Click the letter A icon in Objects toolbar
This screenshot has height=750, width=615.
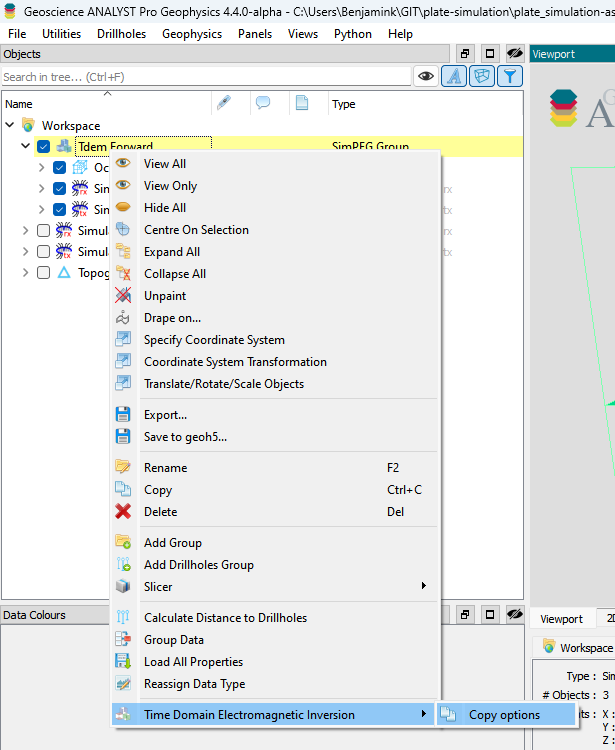(x=454, y=76)
